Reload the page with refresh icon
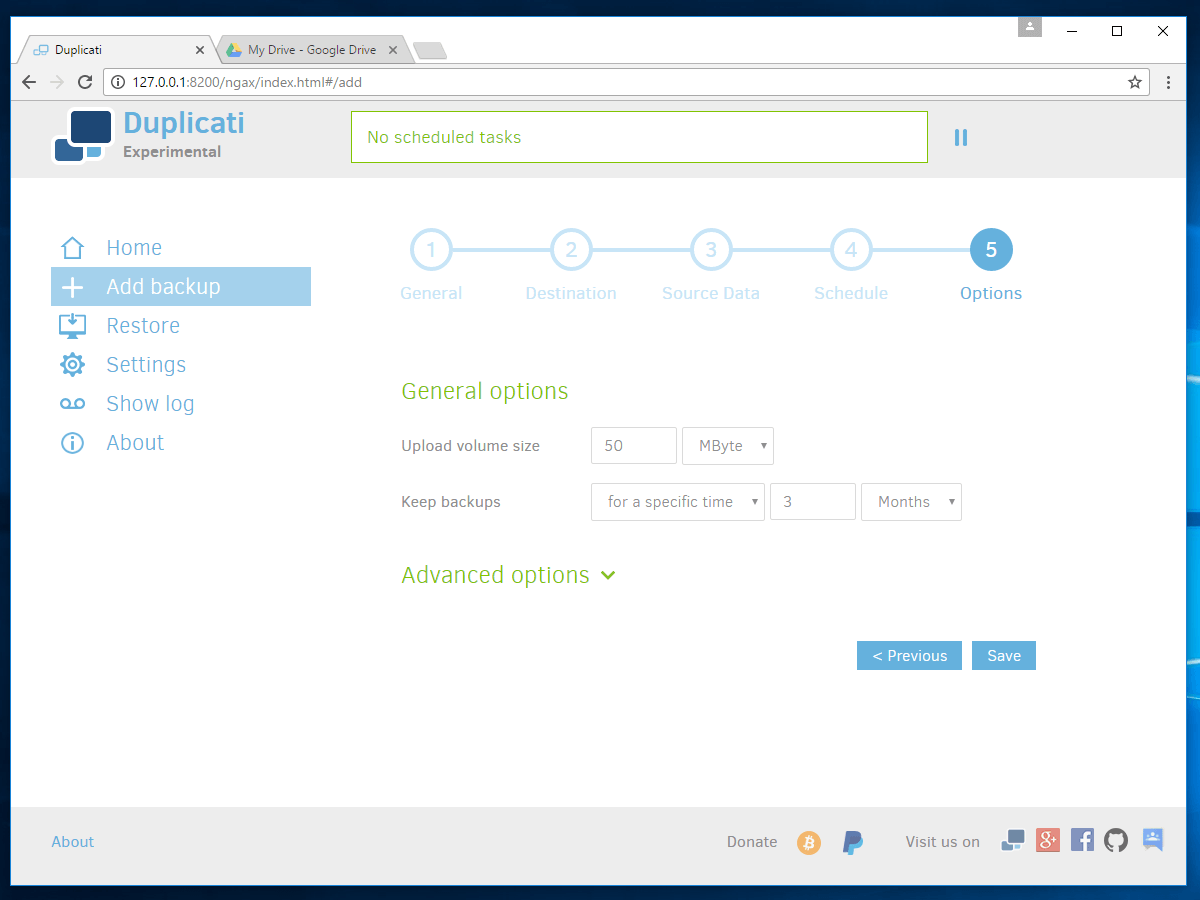Viewport: 1200px width, 900px height. click(85, 82)
